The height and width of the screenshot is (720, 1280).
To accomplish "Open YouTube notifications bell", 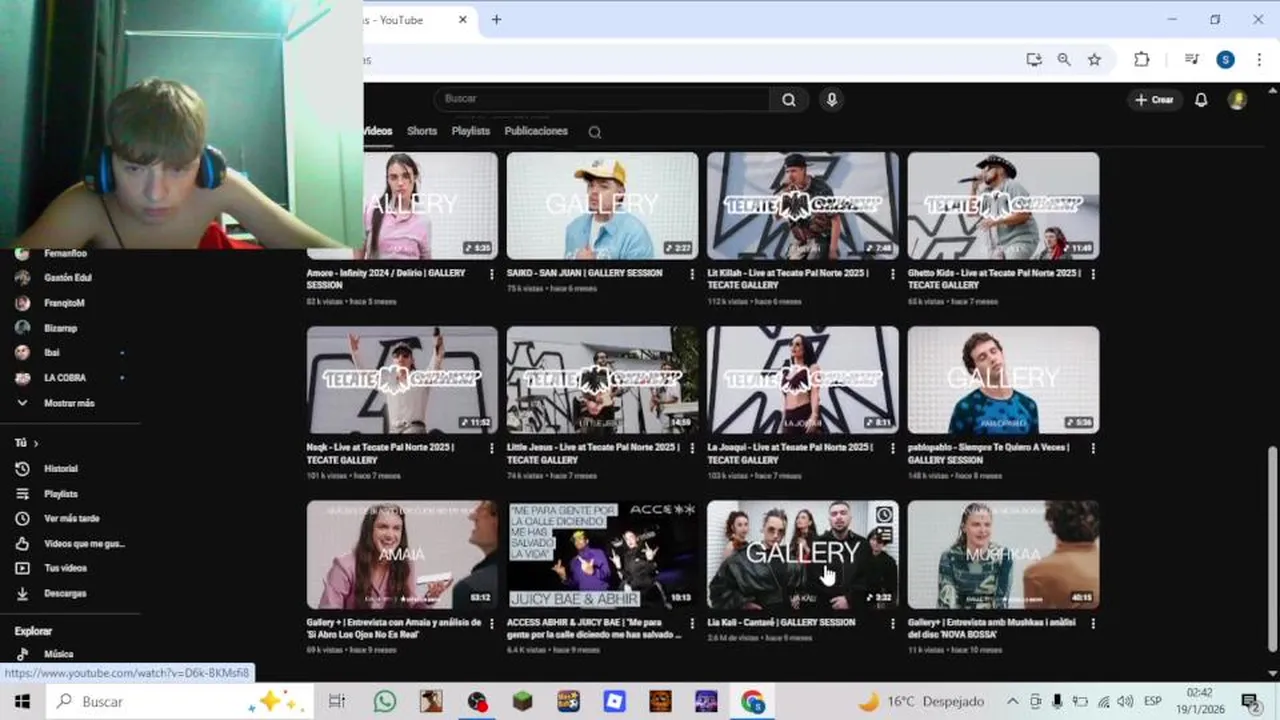I will coord(1201,100).
